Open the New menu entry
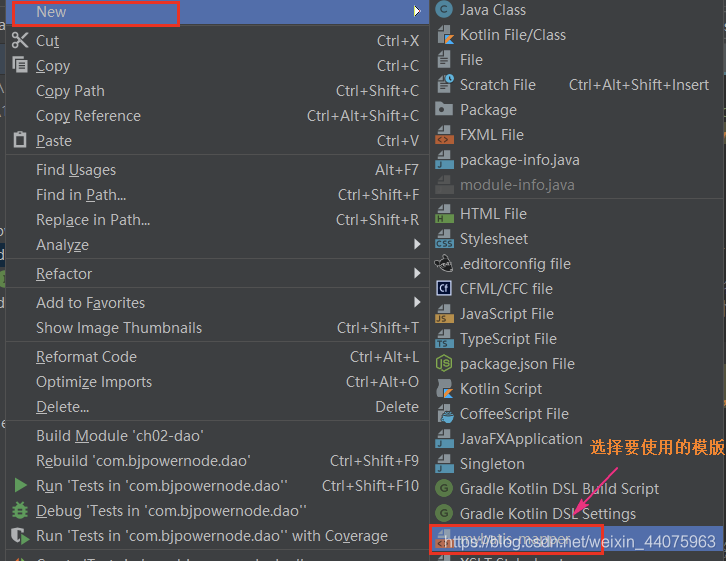This screenshot has width=726, height=561. (x=218, y=12)
